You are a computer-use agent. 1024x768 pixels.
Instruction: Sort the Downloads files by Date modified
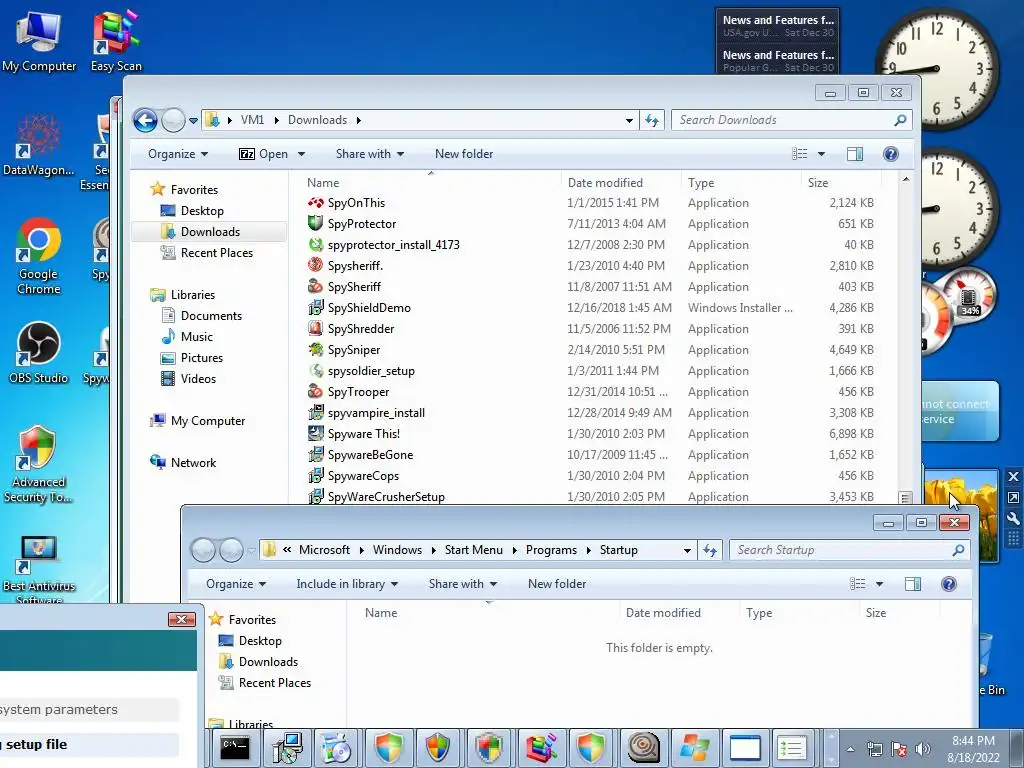pos(605,183)
